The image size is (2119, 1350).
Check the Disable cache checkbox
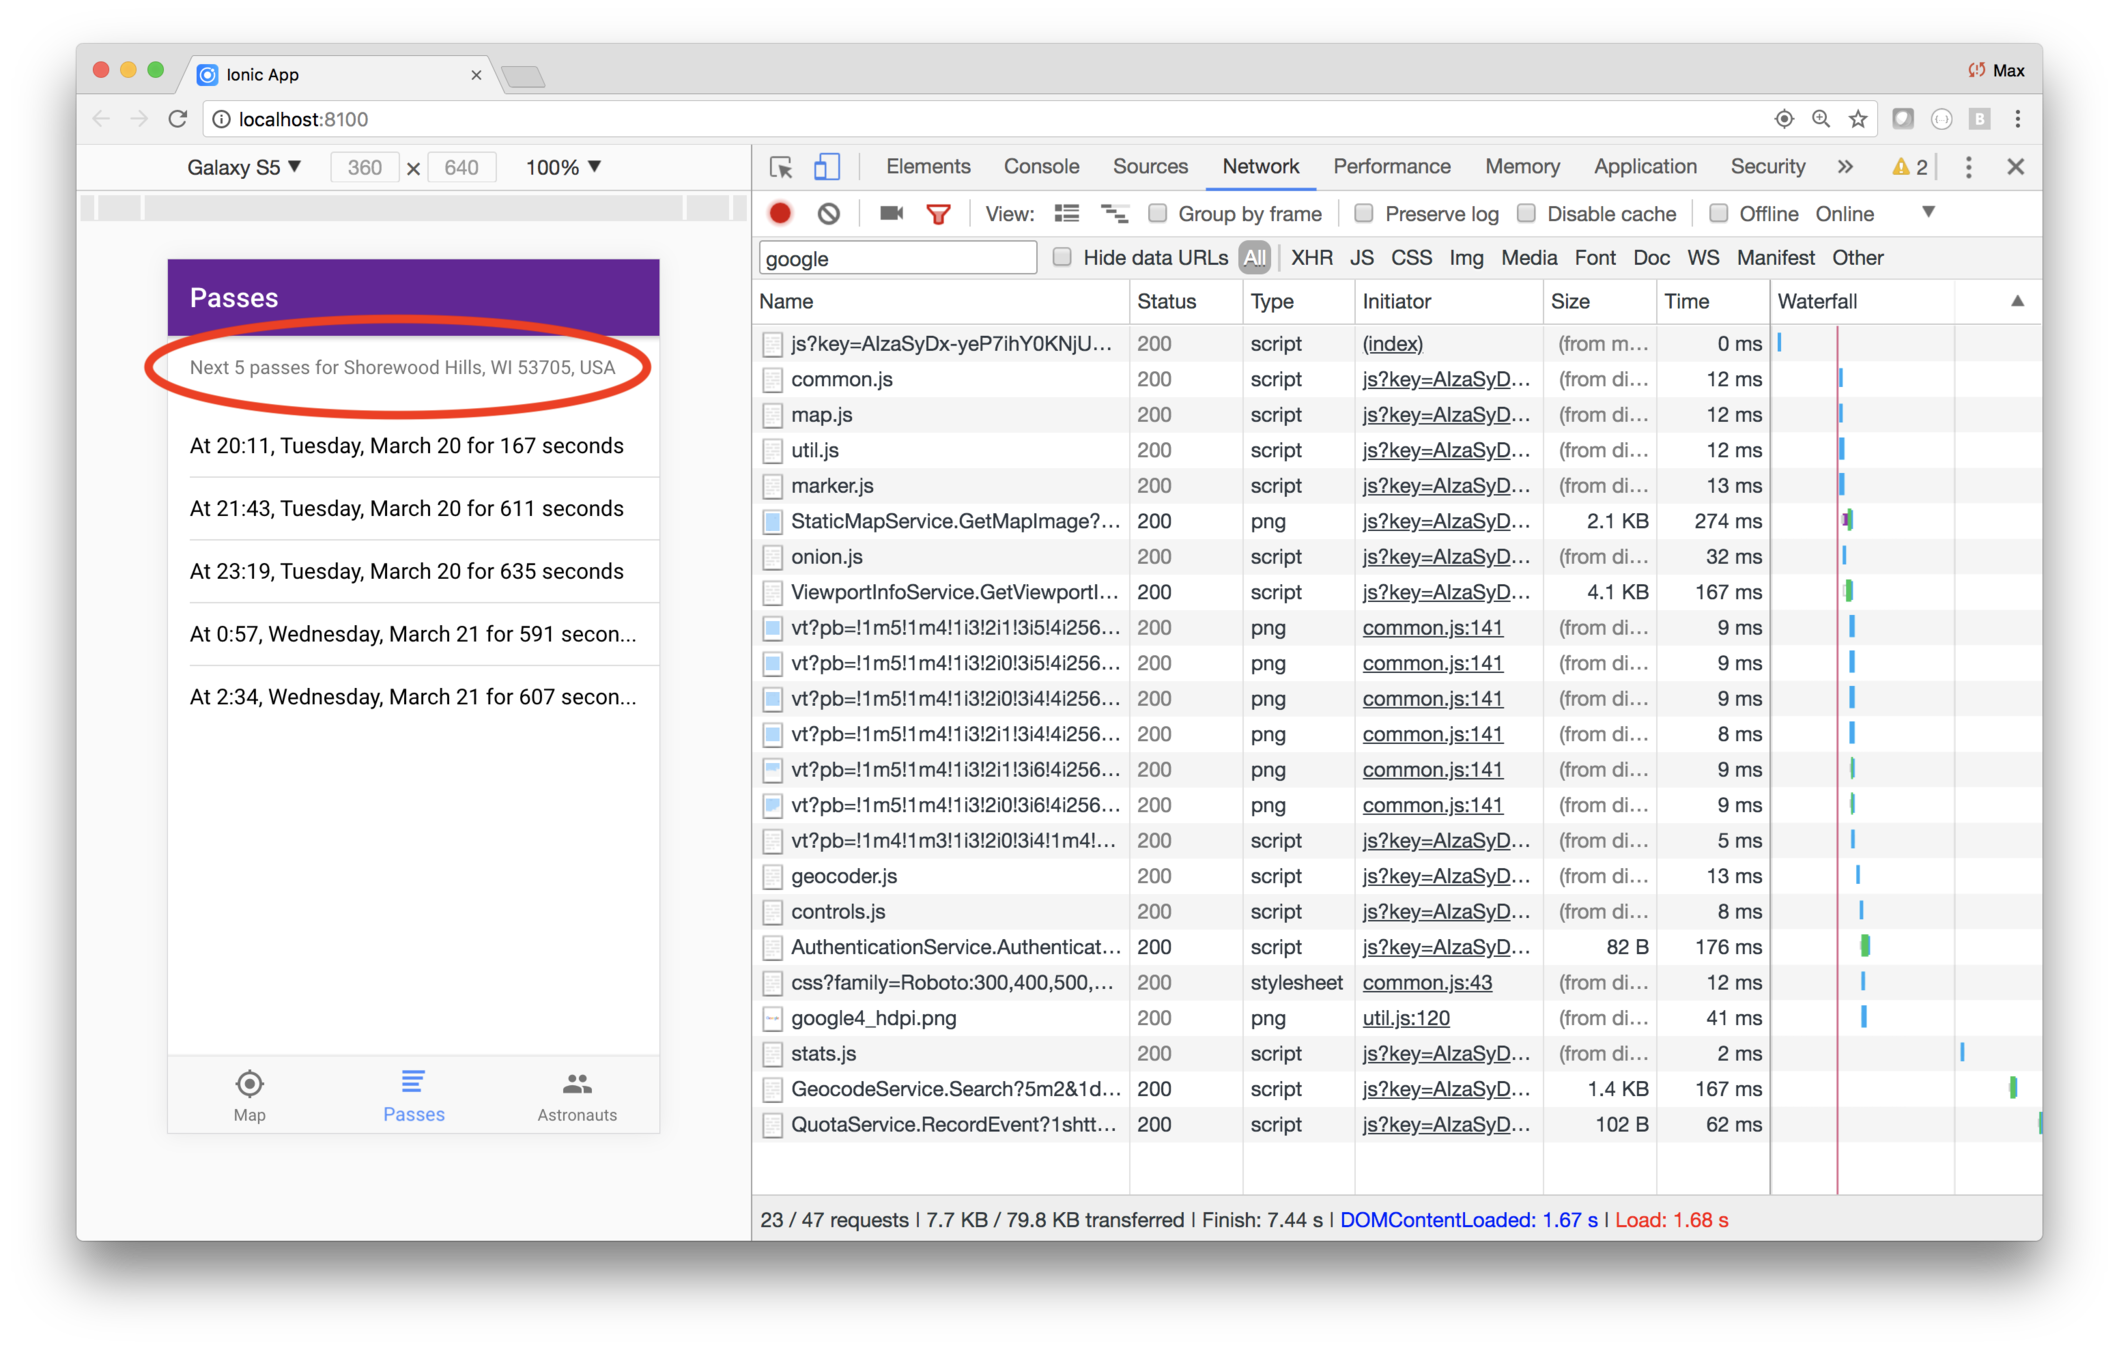[1526, 213]
